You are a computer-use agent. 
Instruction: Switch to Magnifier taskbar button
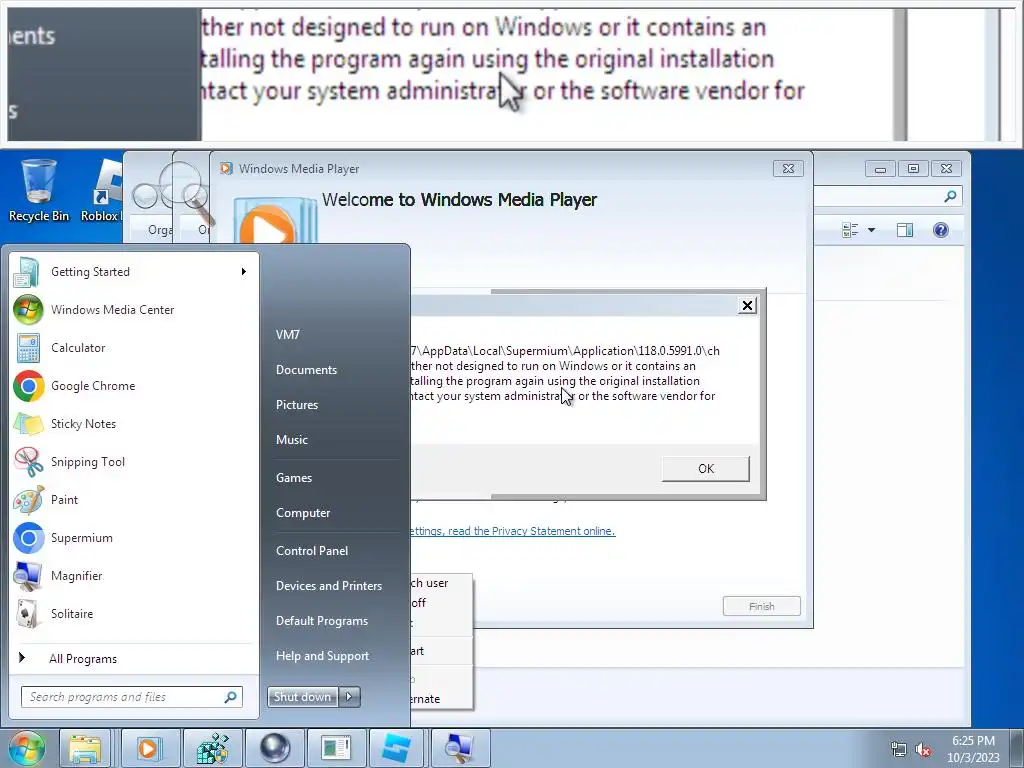pos(460,748)
